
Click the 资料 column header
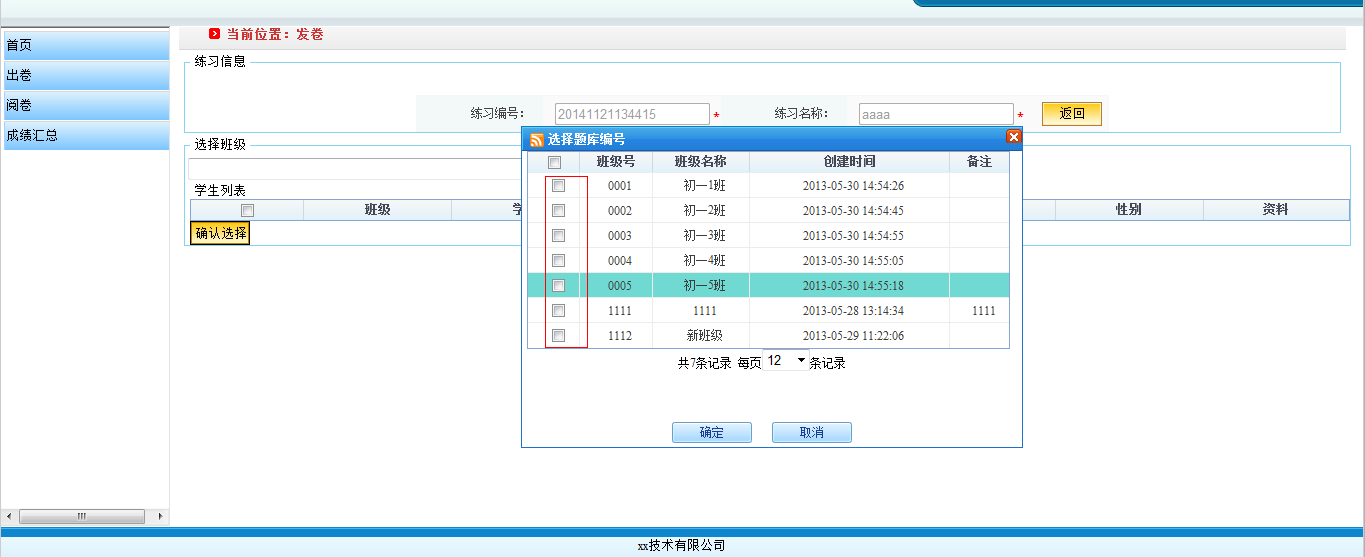tap(1275, 210)
